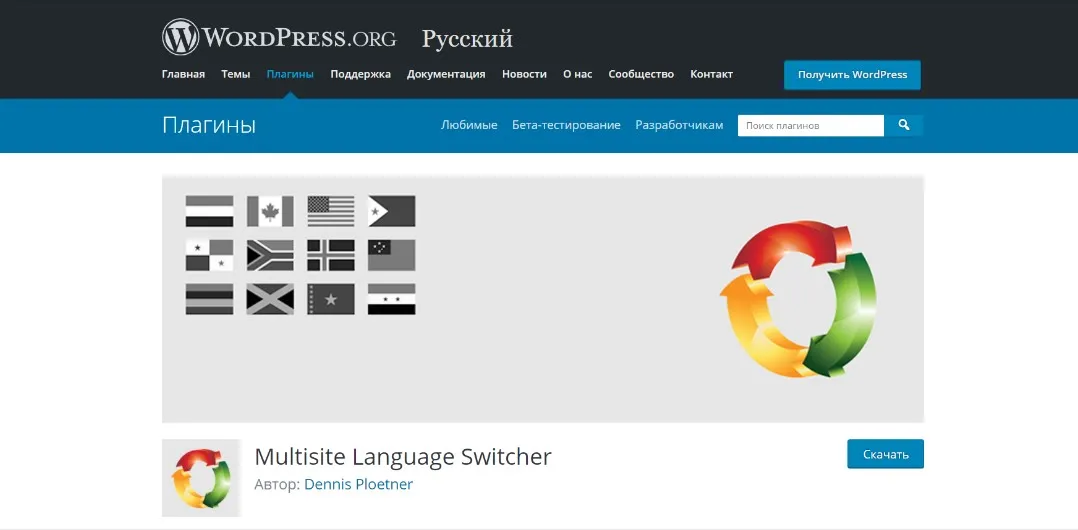Click the Плагины section heading
1078x530 pixels.
coord(209,125)
